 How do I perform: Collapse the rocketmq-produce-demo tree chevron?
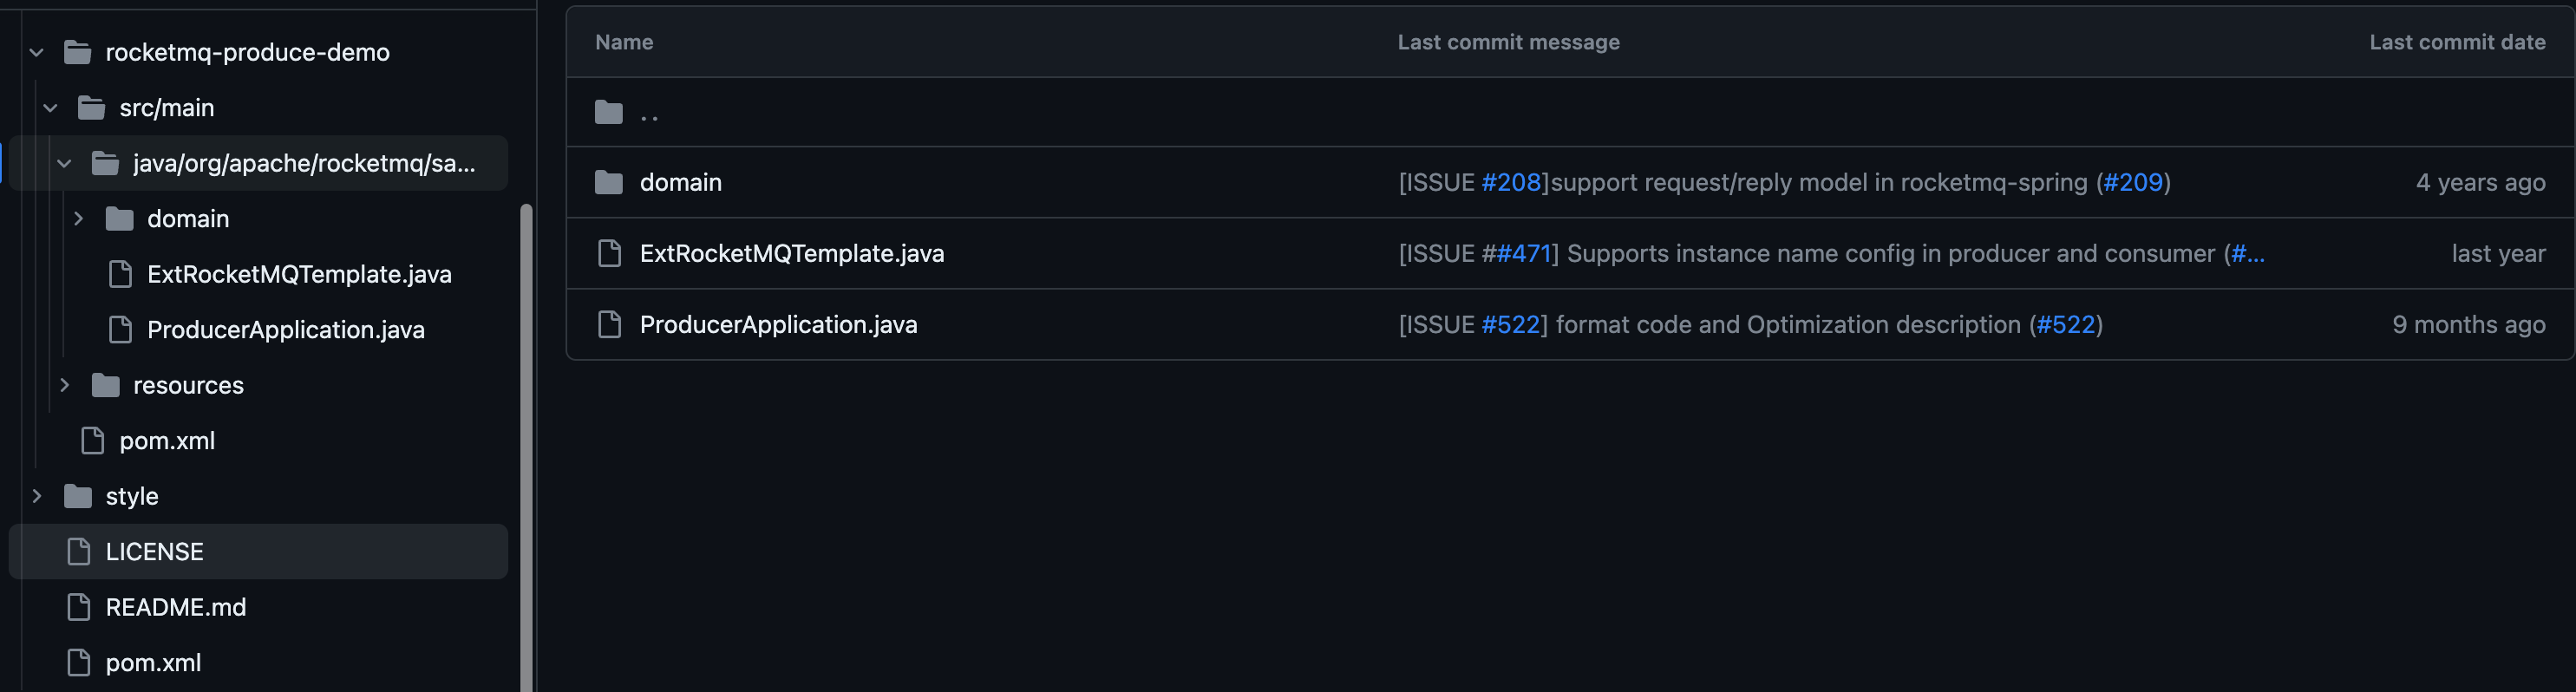(x=37, y=52)
